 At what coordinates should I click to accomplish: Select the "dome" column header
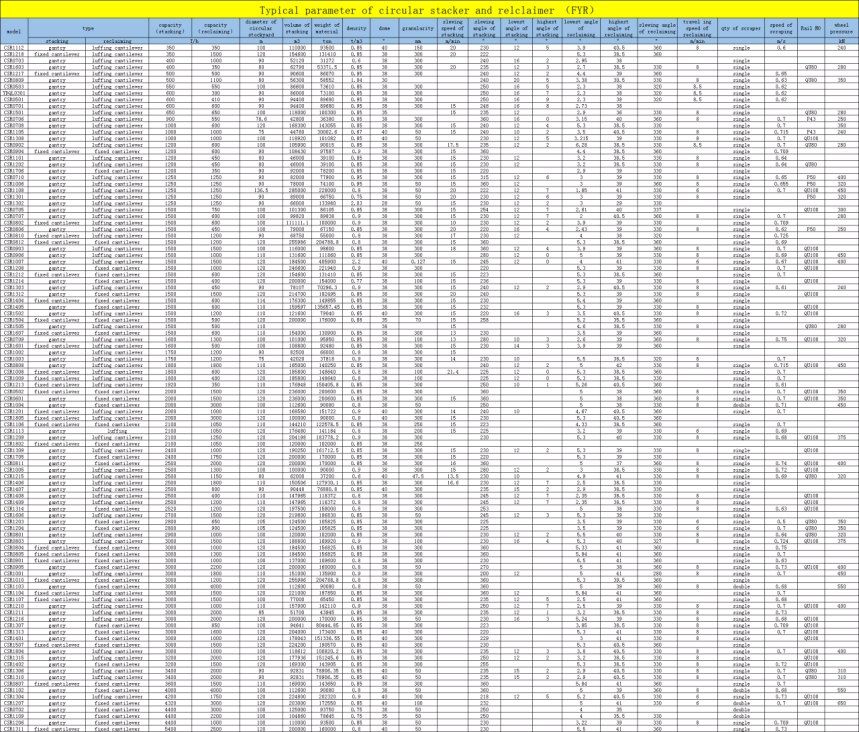tap(386, 29)
